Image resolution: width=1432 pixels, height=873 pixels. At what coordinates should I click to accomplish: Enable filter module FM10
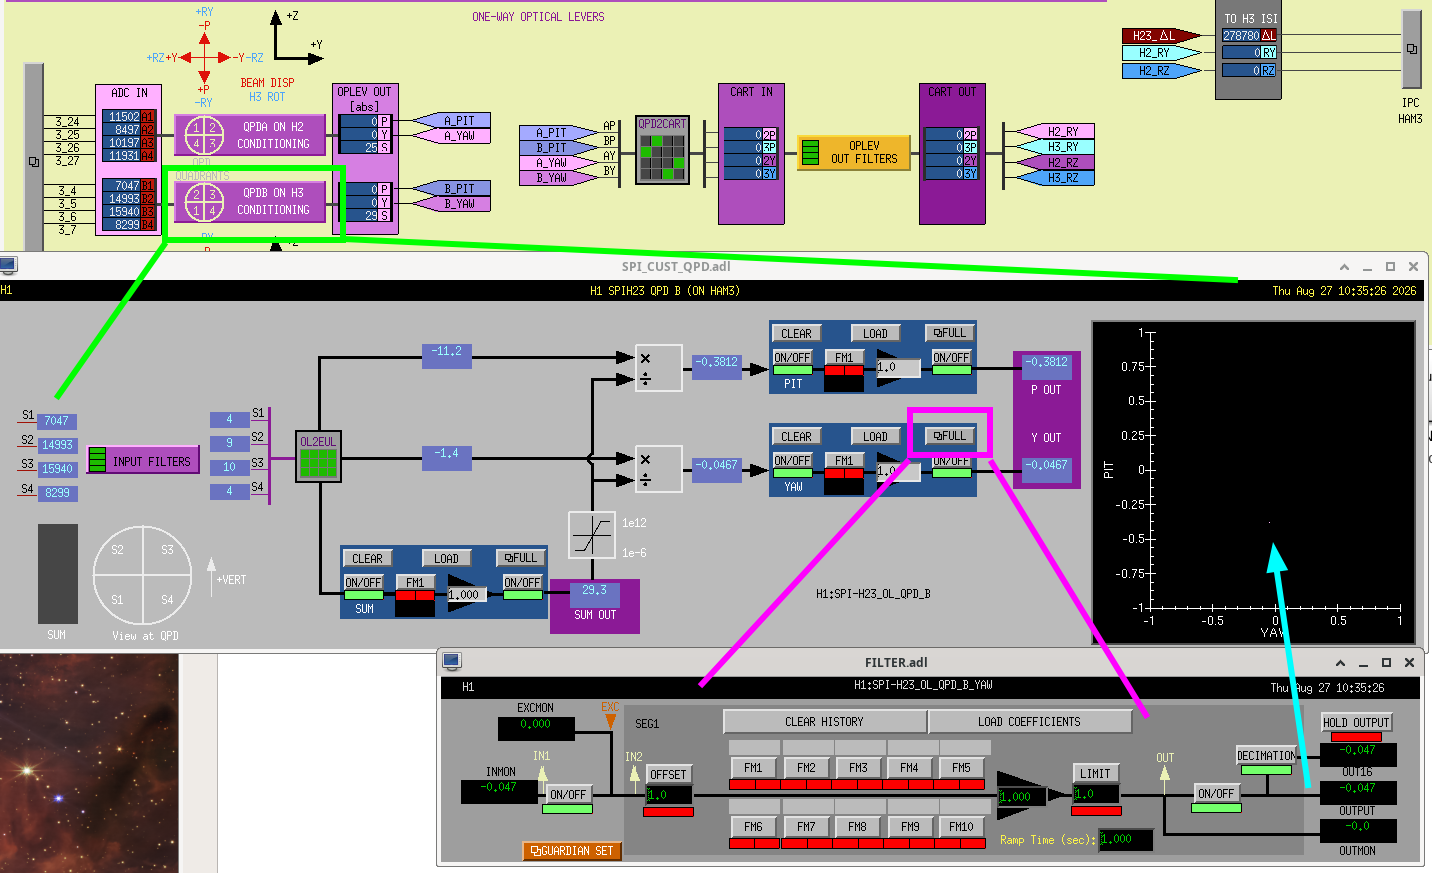[x=961, y=826]
